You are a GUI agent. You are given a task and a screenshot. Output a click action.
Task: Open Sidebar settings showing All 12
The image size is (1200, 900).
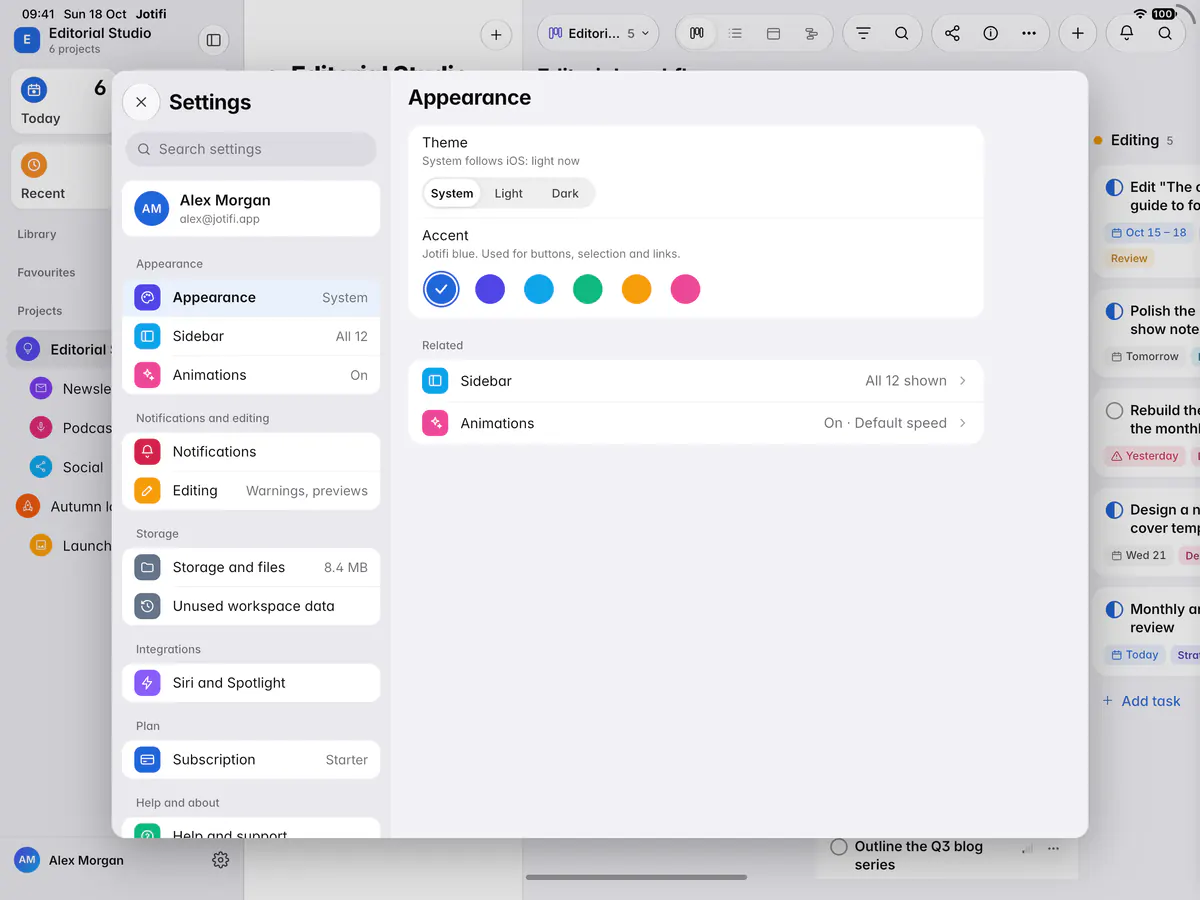tap(251, 336)
